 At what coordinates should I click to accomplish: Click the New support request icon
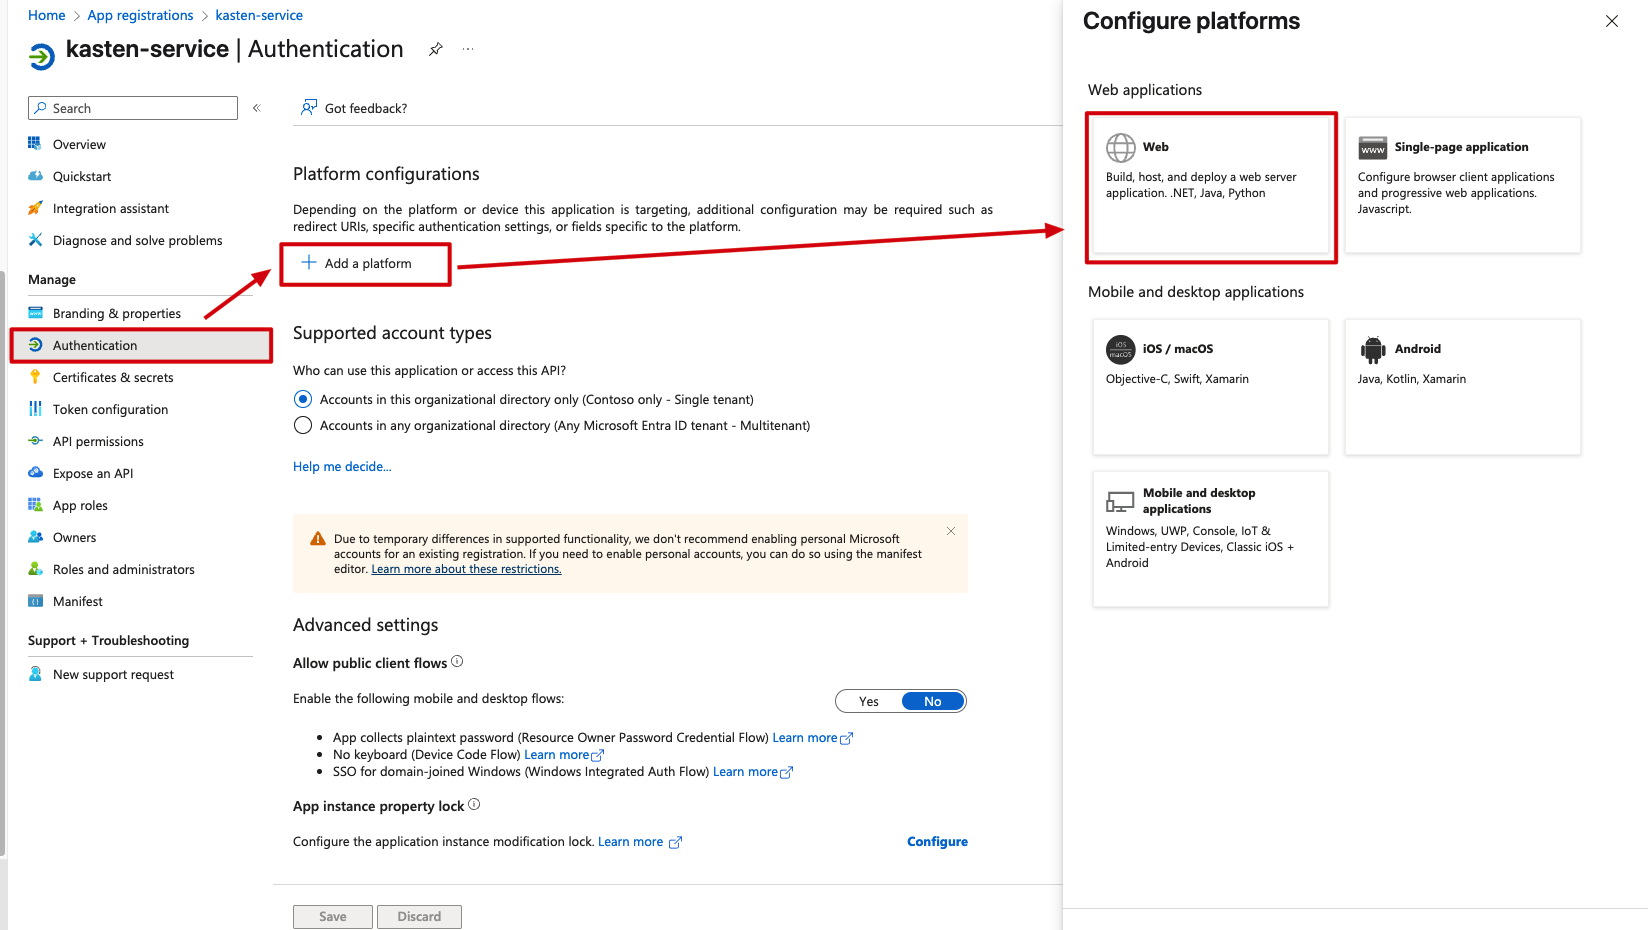(x=35, y=674)
